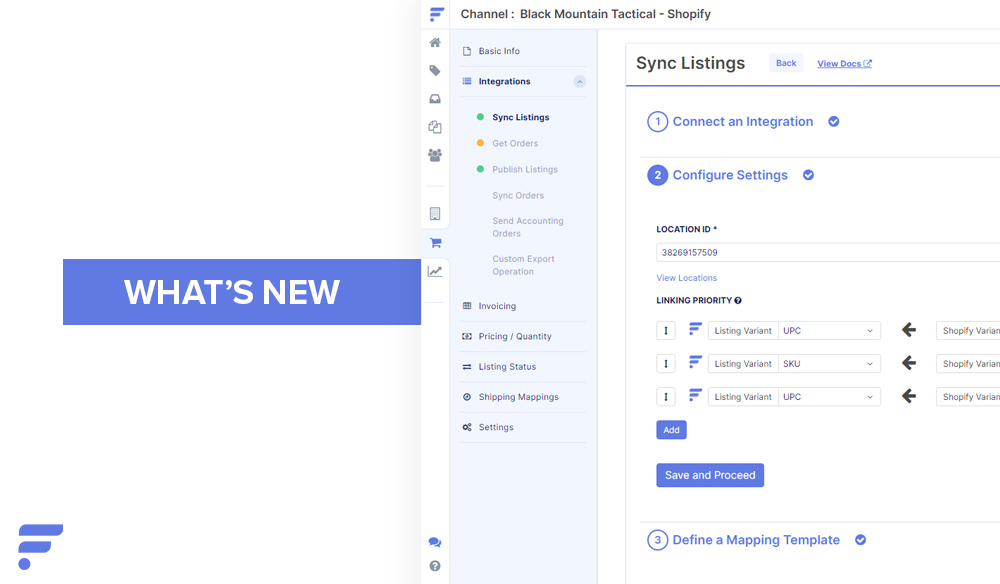This screenshot has height=584, width=1000.
Task: Click the Shopify Variant field in first row
Action: click(x=968, y=331)
